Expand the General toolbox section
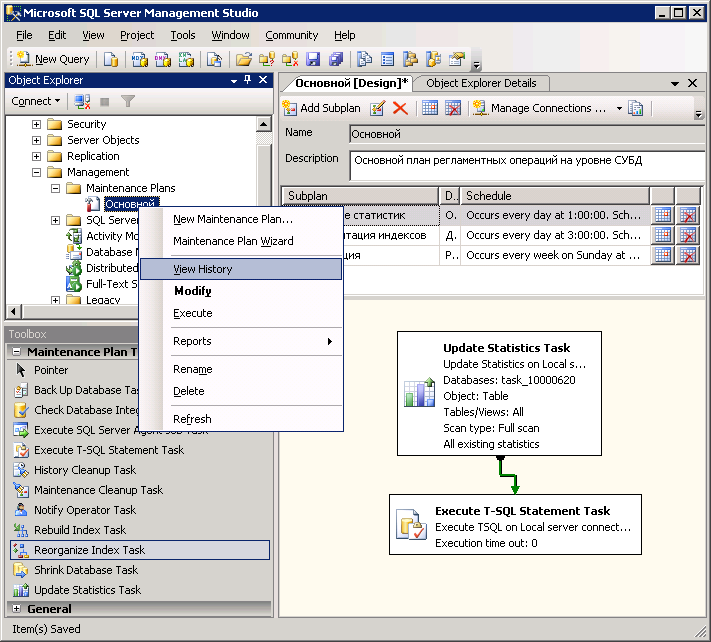 click(16, 608)
